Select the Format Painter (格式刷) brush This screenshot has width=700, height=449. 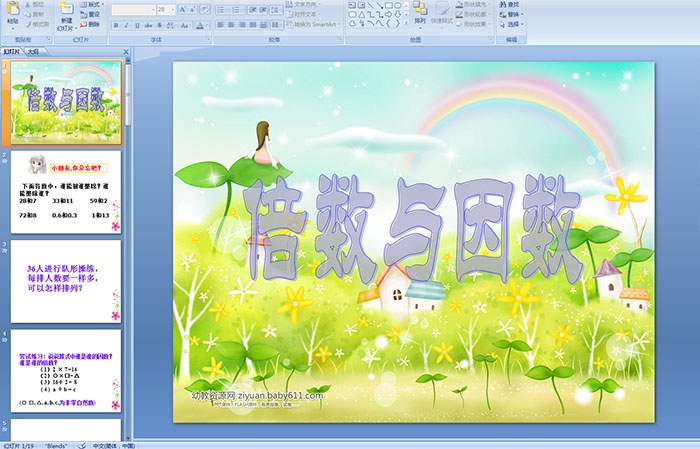(37, 25)
